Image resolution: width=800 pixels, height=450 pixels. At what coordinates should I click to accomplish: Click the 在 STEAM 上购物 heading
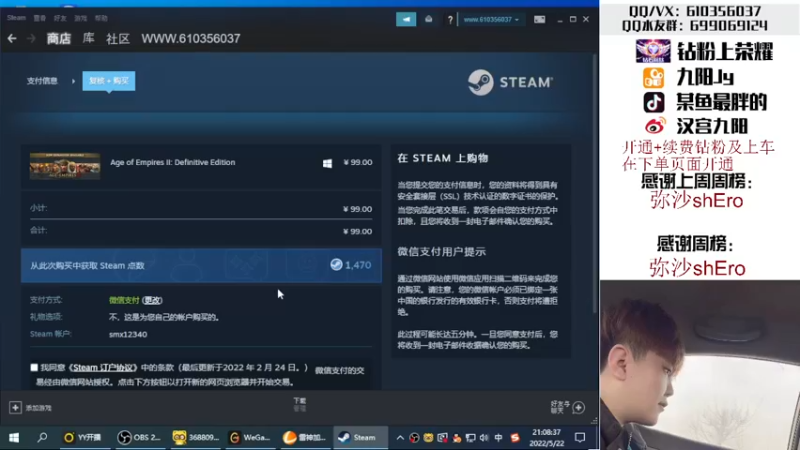click(x=443, y=158)
